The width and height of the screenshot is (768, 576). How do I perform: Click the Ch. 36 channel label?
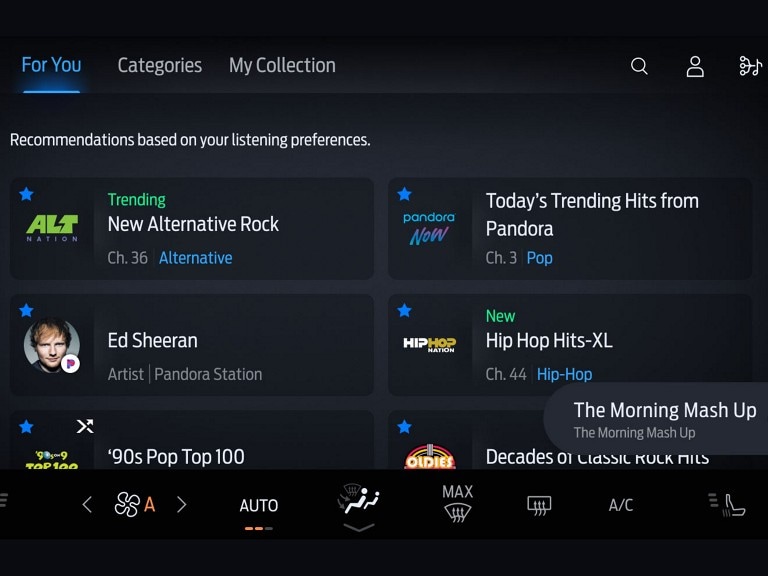[x=127, y=258]
